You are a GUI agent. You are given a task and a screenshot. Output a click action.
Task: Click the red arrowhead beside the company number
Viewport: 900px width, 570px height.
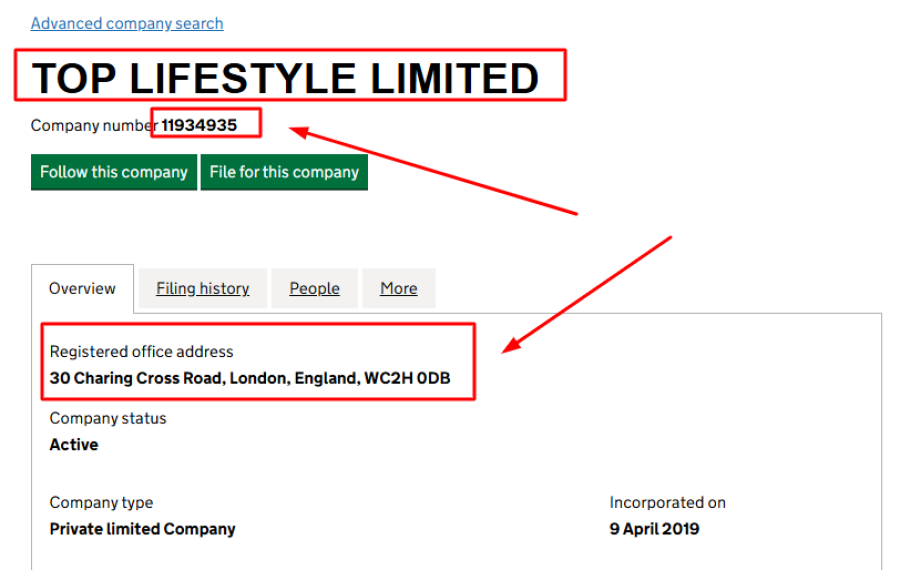coord(299,131)
